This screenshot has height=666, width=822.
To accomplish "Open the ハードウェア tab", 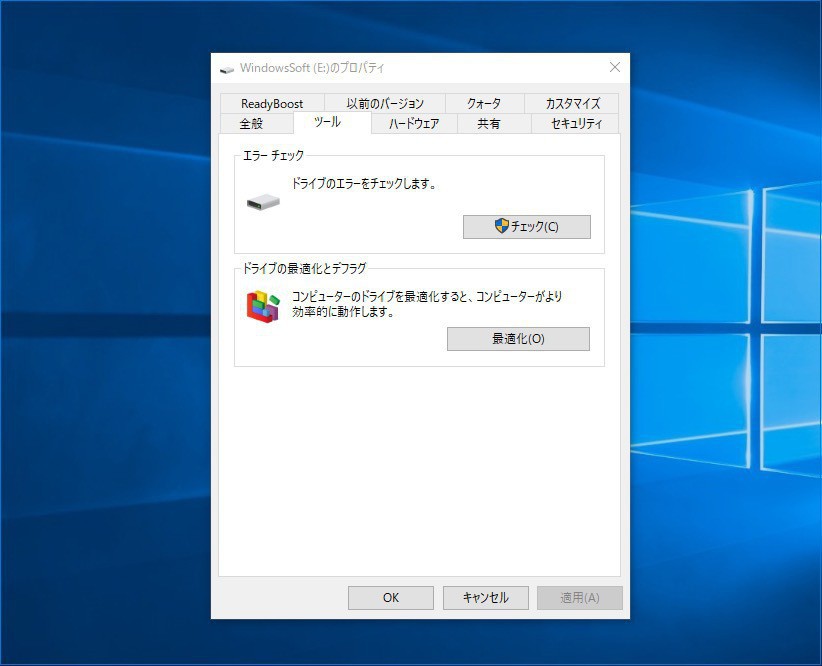I will (414, 124).
